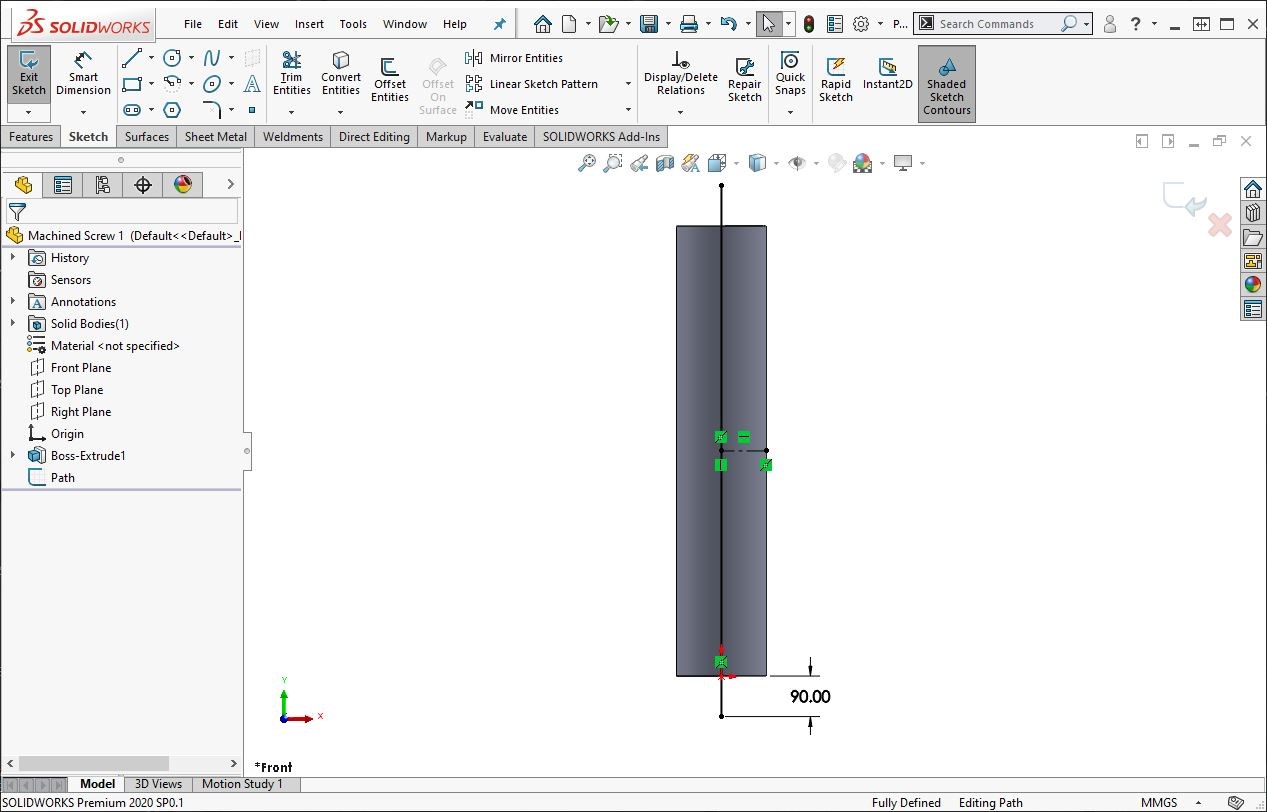Switch to the Sheet Metal tab
Viewport: 1267px width, 812px height.
(216, 137)
